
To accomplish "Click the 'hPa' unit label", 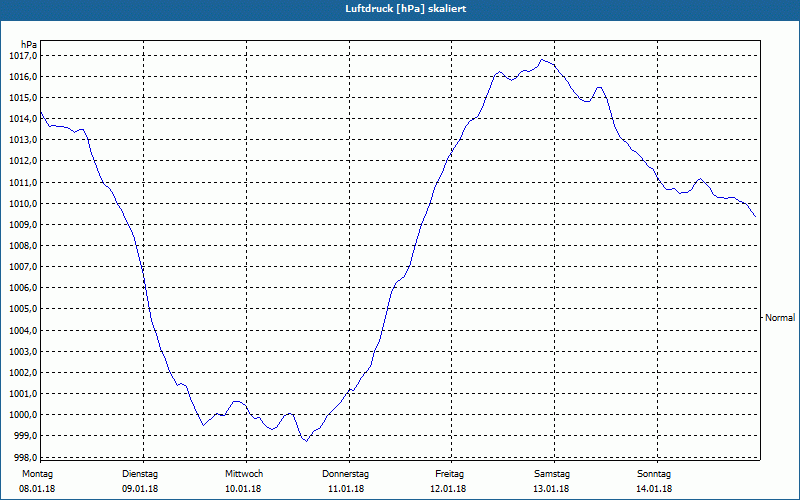I will coord(29,45).
